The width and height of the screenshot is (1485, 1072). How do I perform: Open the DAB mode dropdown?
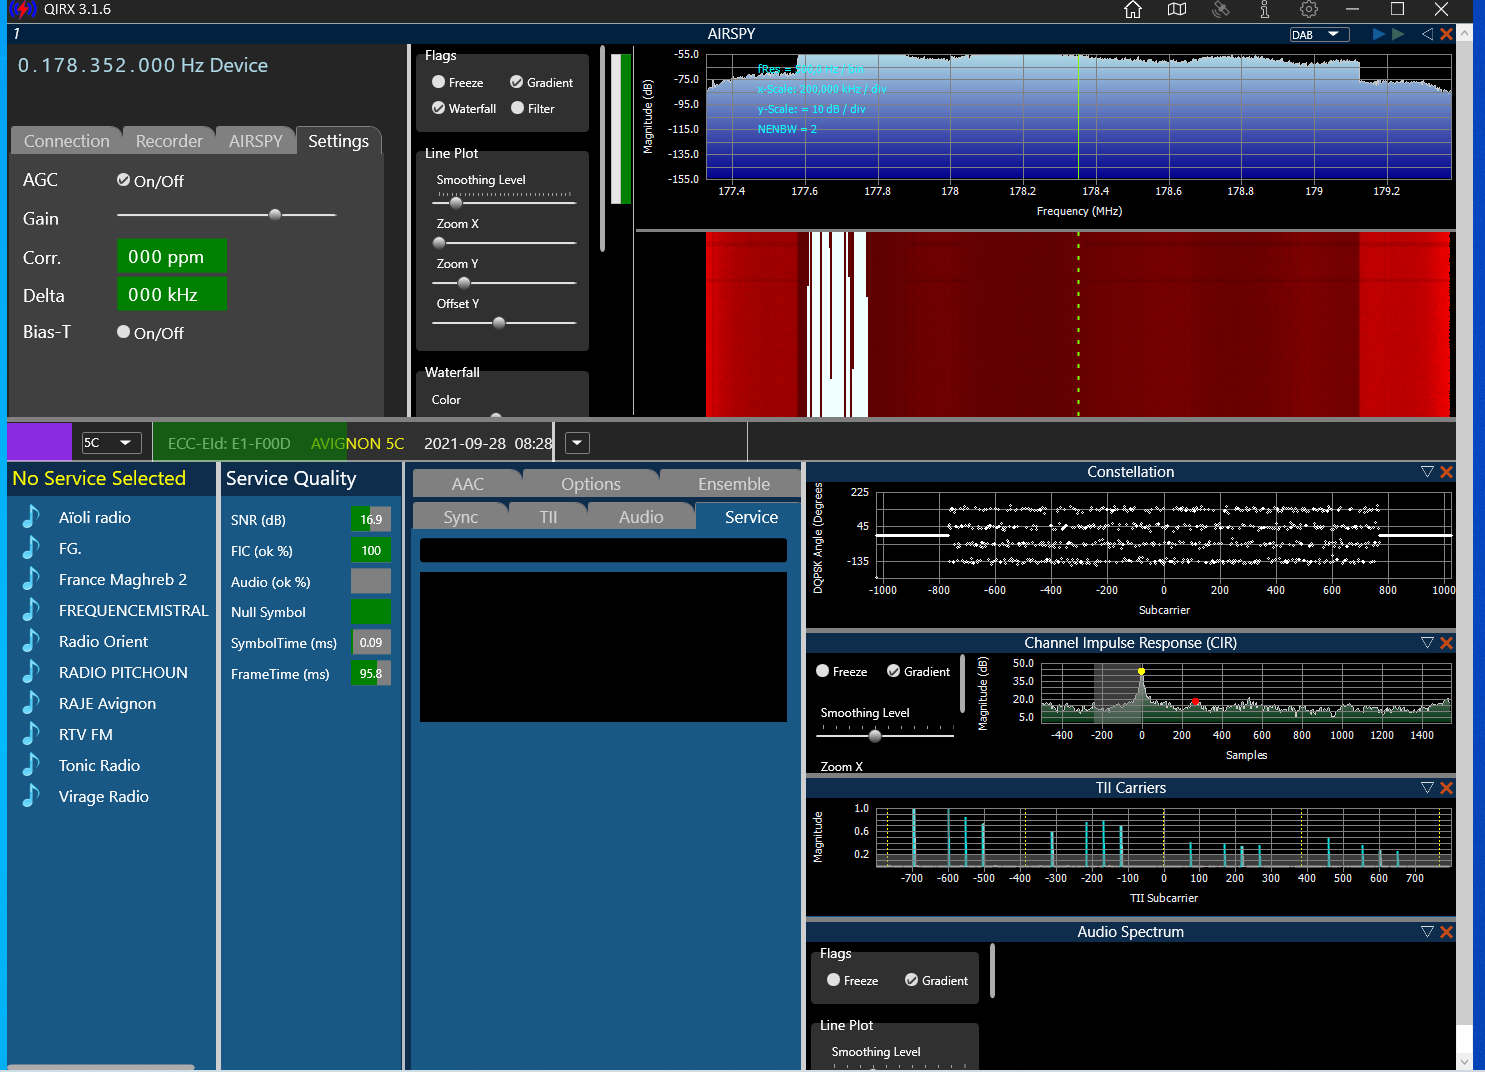[1320, 34]
